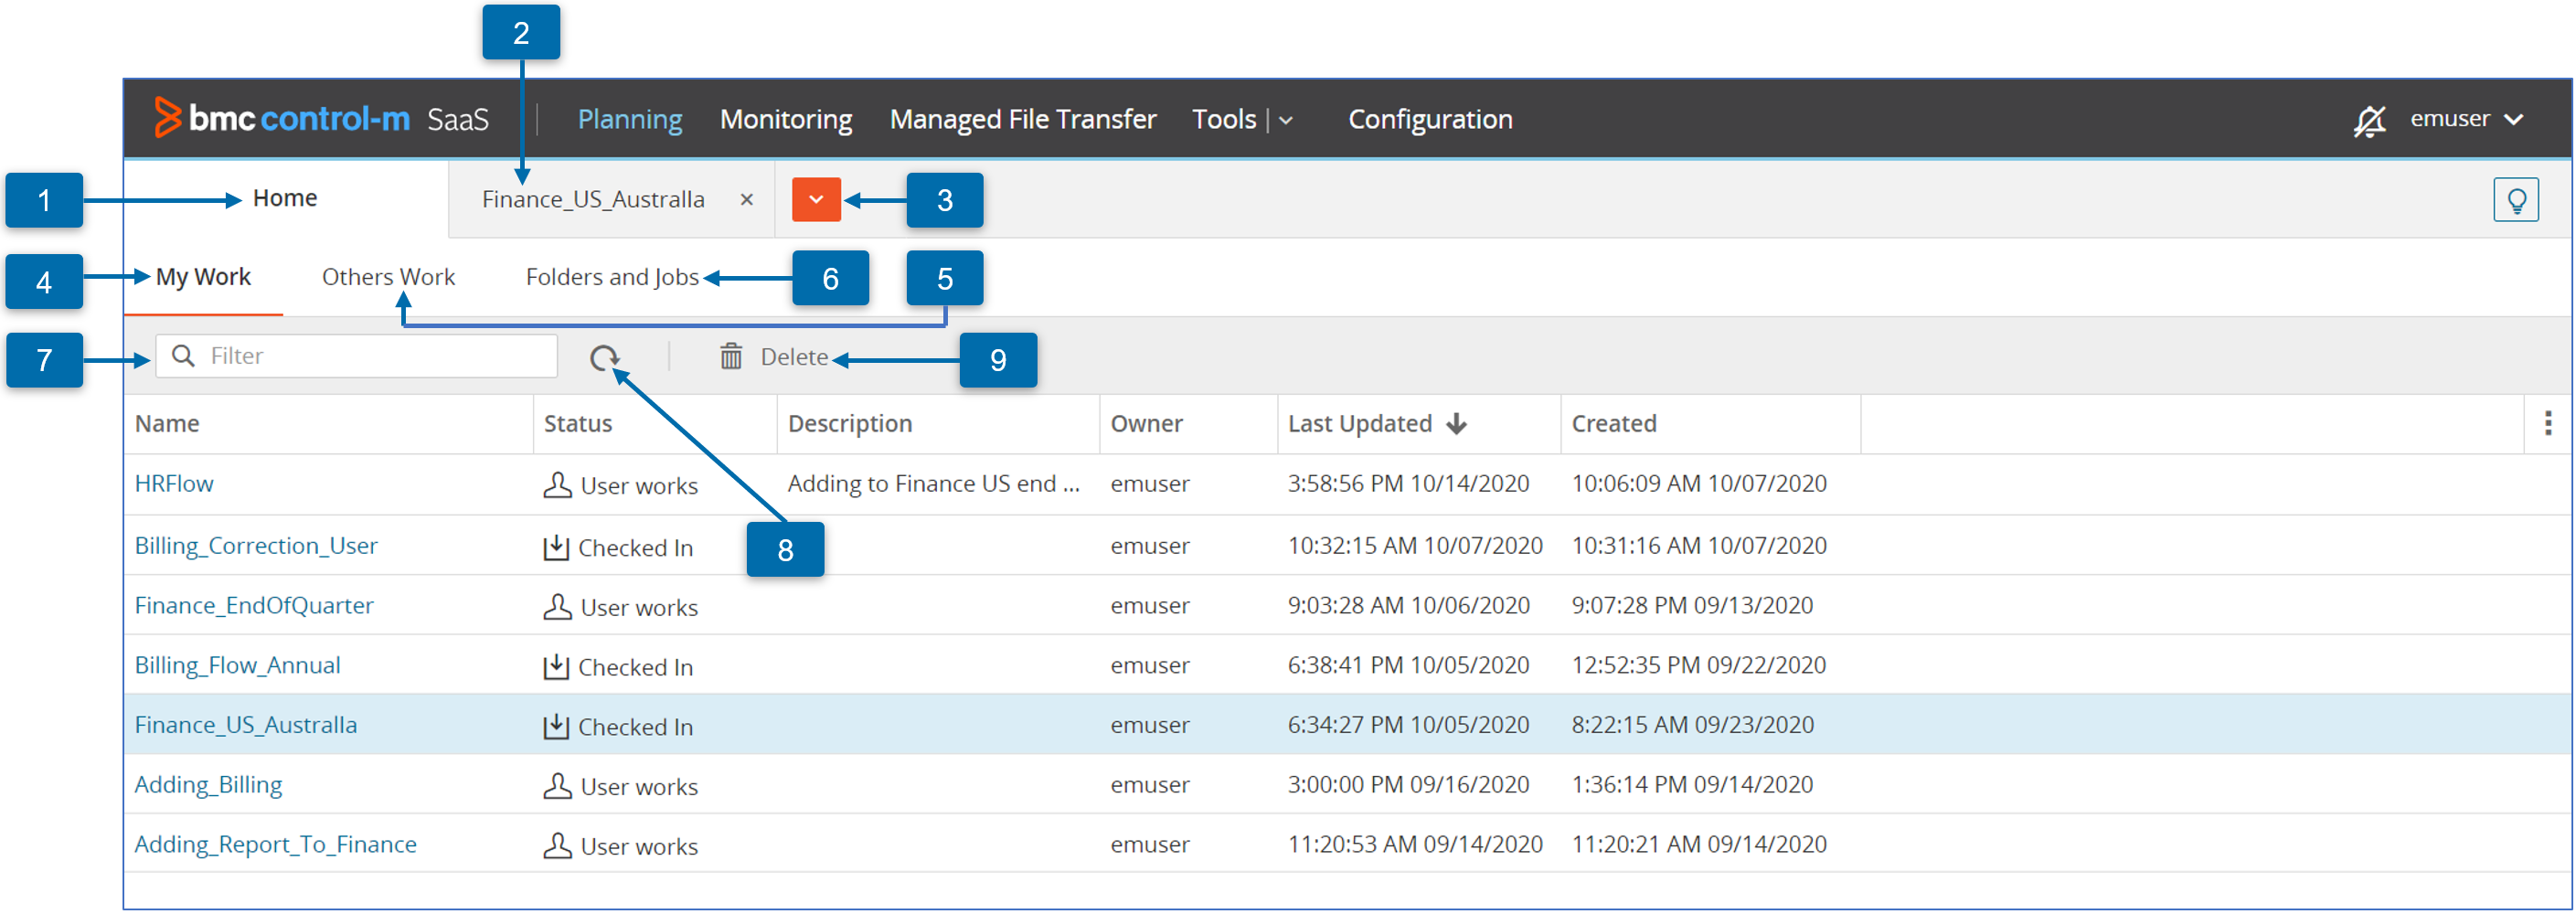Image resolution: width=2576 pixels, height=914 pixels.
Task: Open the Configuration menu
Action: [1429, 120]
